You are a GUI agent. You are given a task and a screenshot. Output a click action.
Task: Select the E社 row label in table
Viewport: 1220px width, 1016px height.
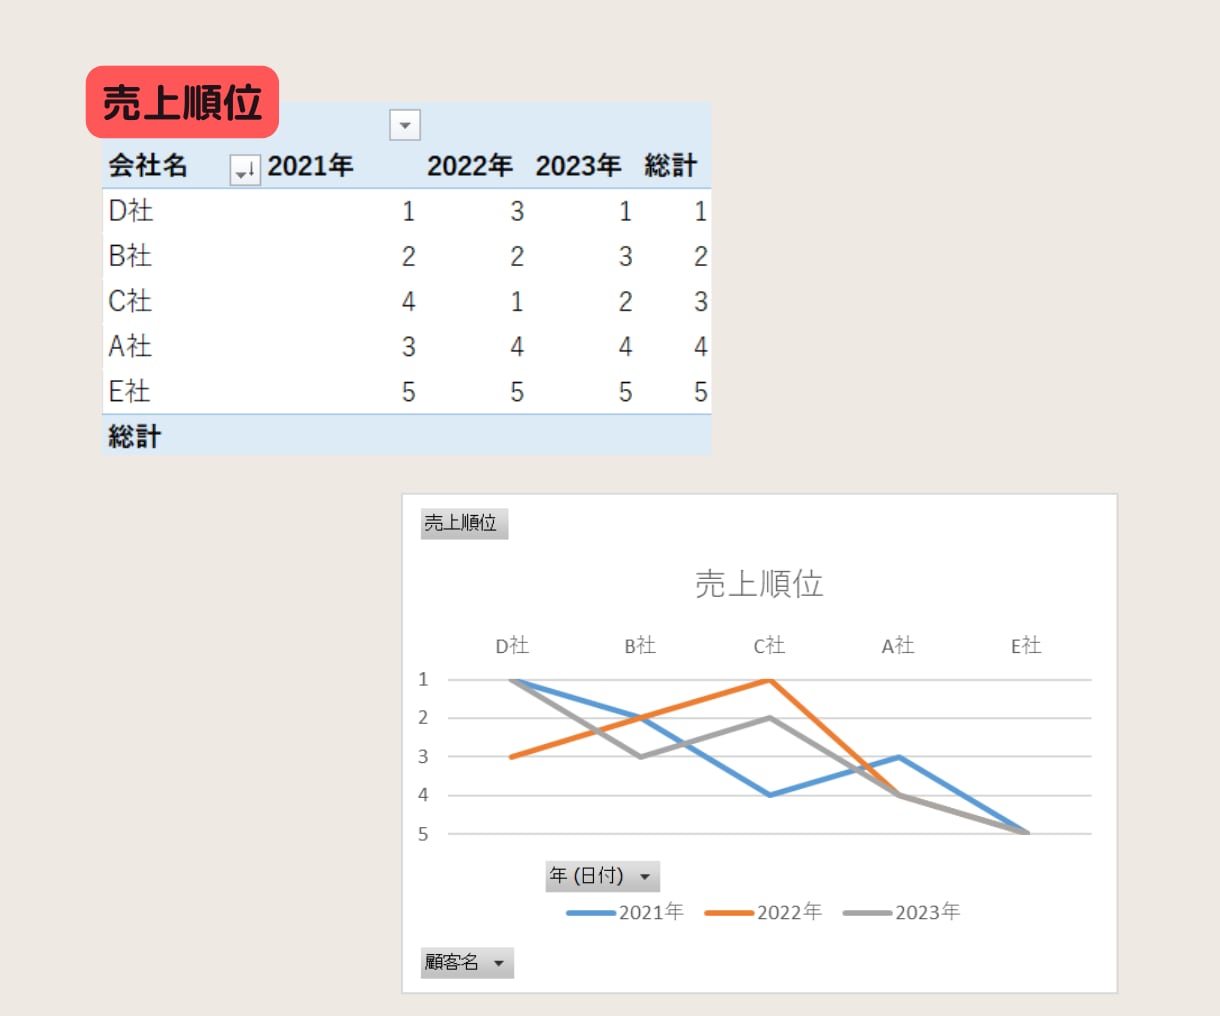(x=130, y=391)
